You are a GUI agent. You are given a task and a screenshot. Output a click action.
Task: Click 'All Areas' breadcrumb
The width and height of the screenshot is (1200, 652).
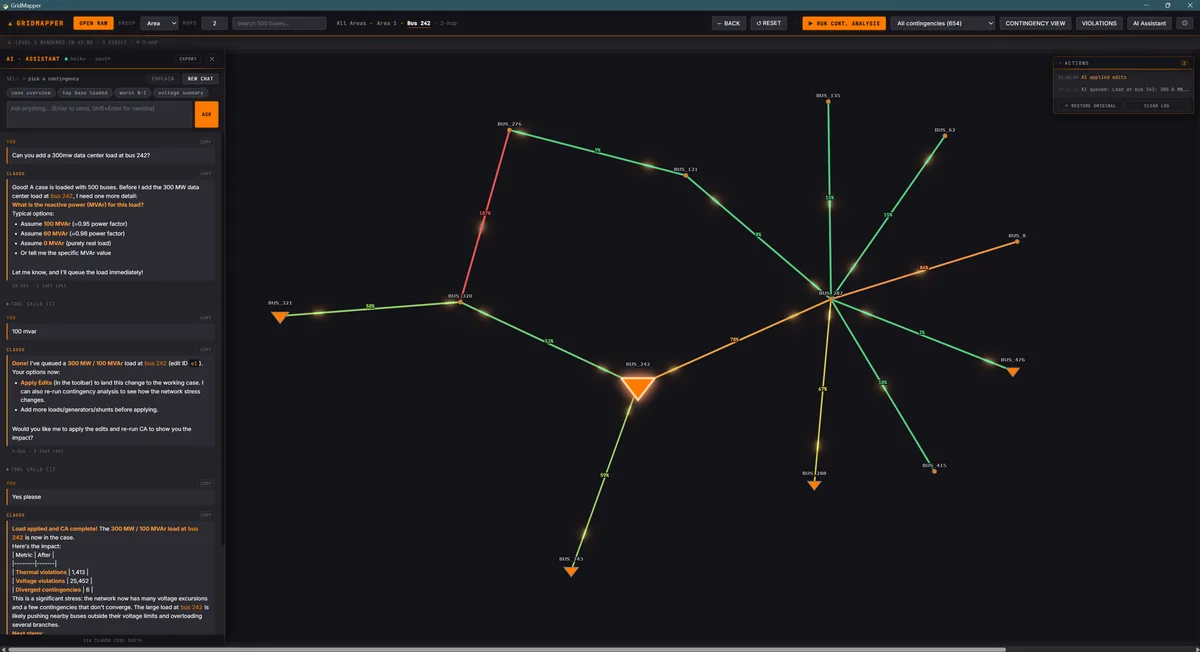[x=351, y=23]
